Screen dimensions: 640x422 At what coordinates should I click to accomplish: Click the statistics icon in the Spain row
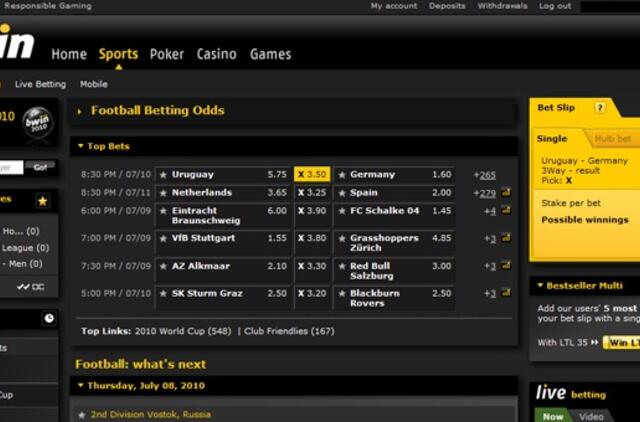(x=506, y=192)
